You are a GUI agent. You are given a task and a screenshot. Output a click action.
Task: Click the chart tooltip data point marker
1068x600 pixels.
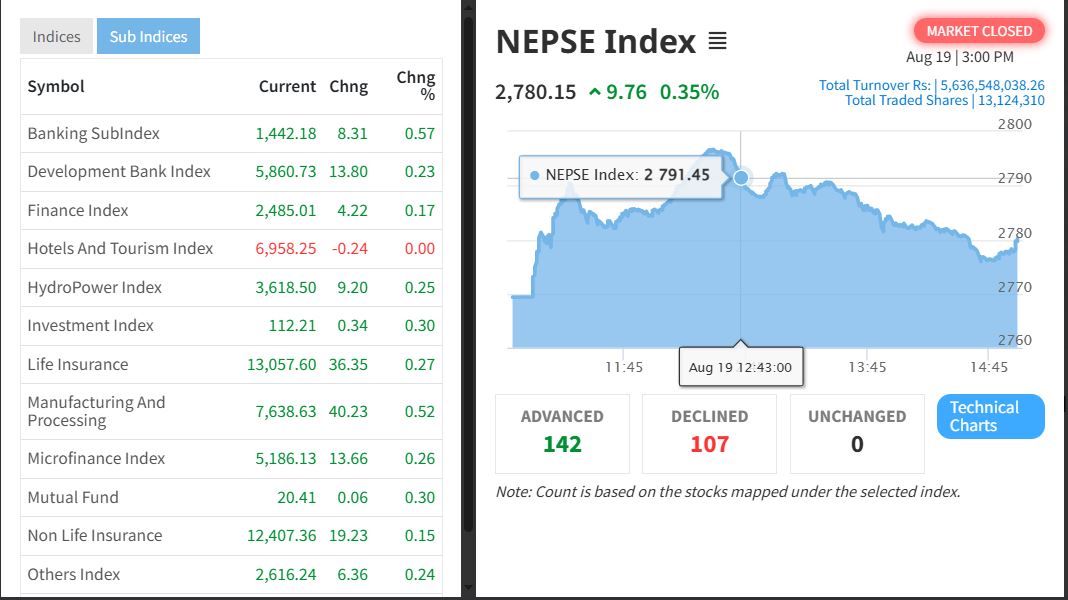741,178
